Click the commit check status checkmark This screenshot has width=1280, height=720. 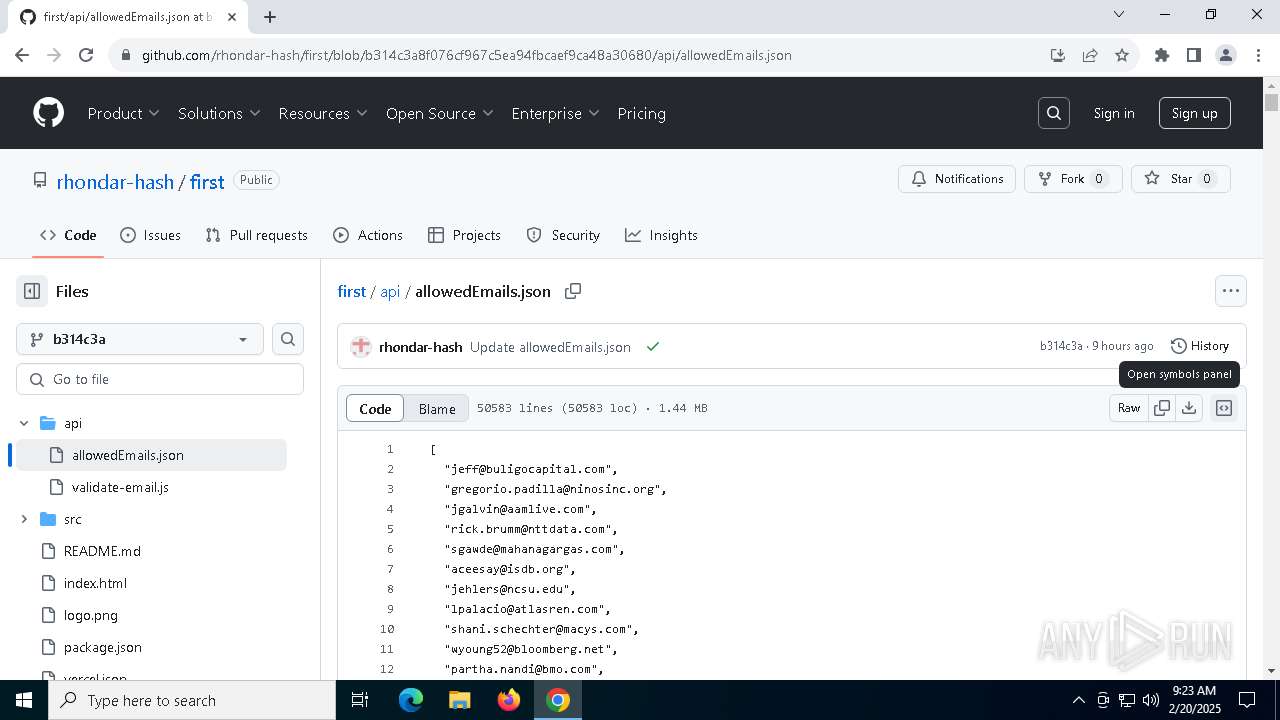coord(653,347)
